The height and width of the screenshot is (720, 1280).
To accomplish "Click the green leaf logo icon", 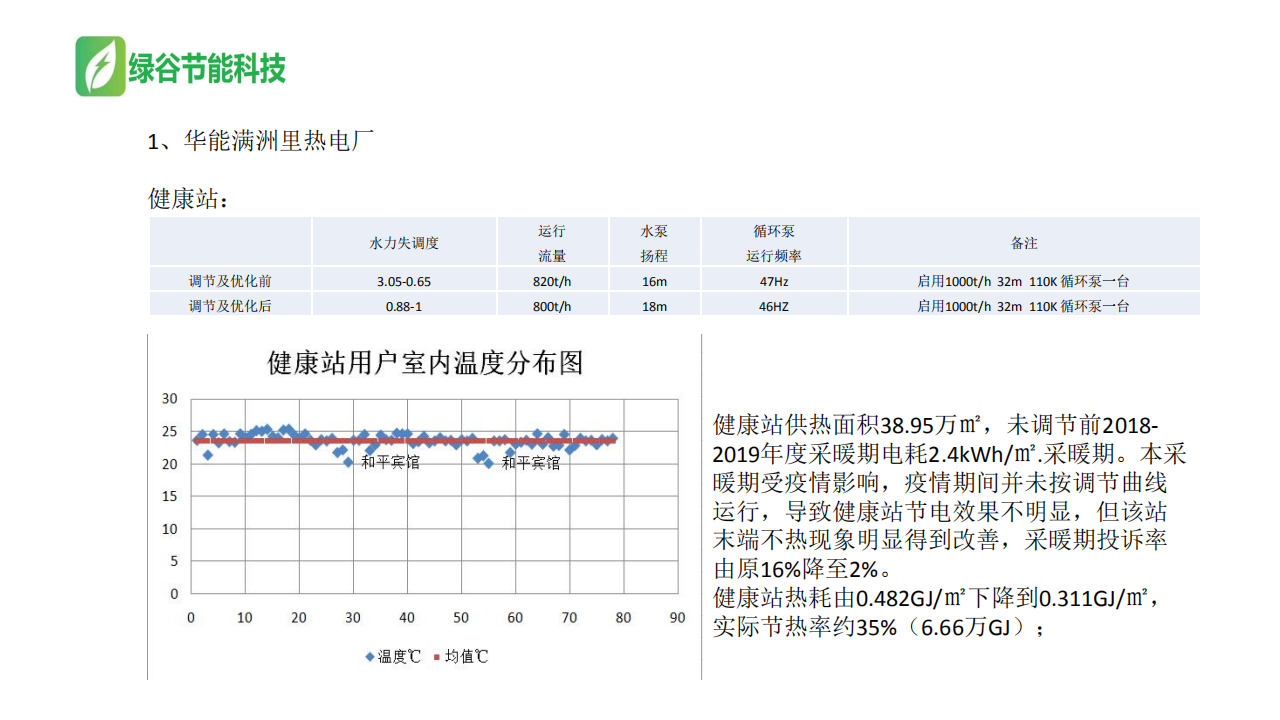I will (101, 67).
